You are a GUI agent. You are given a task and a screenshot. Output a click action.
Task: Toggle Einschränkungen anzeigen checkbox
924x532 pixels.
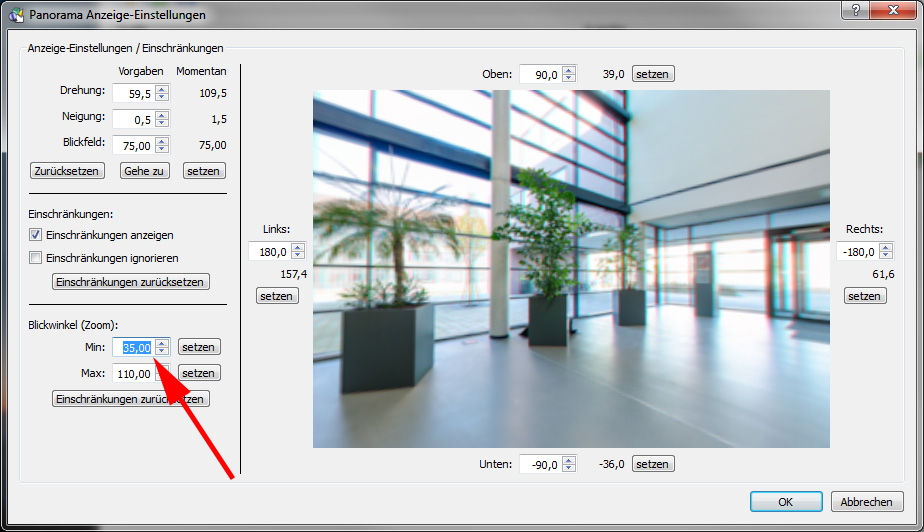click(x=36, y=235)
